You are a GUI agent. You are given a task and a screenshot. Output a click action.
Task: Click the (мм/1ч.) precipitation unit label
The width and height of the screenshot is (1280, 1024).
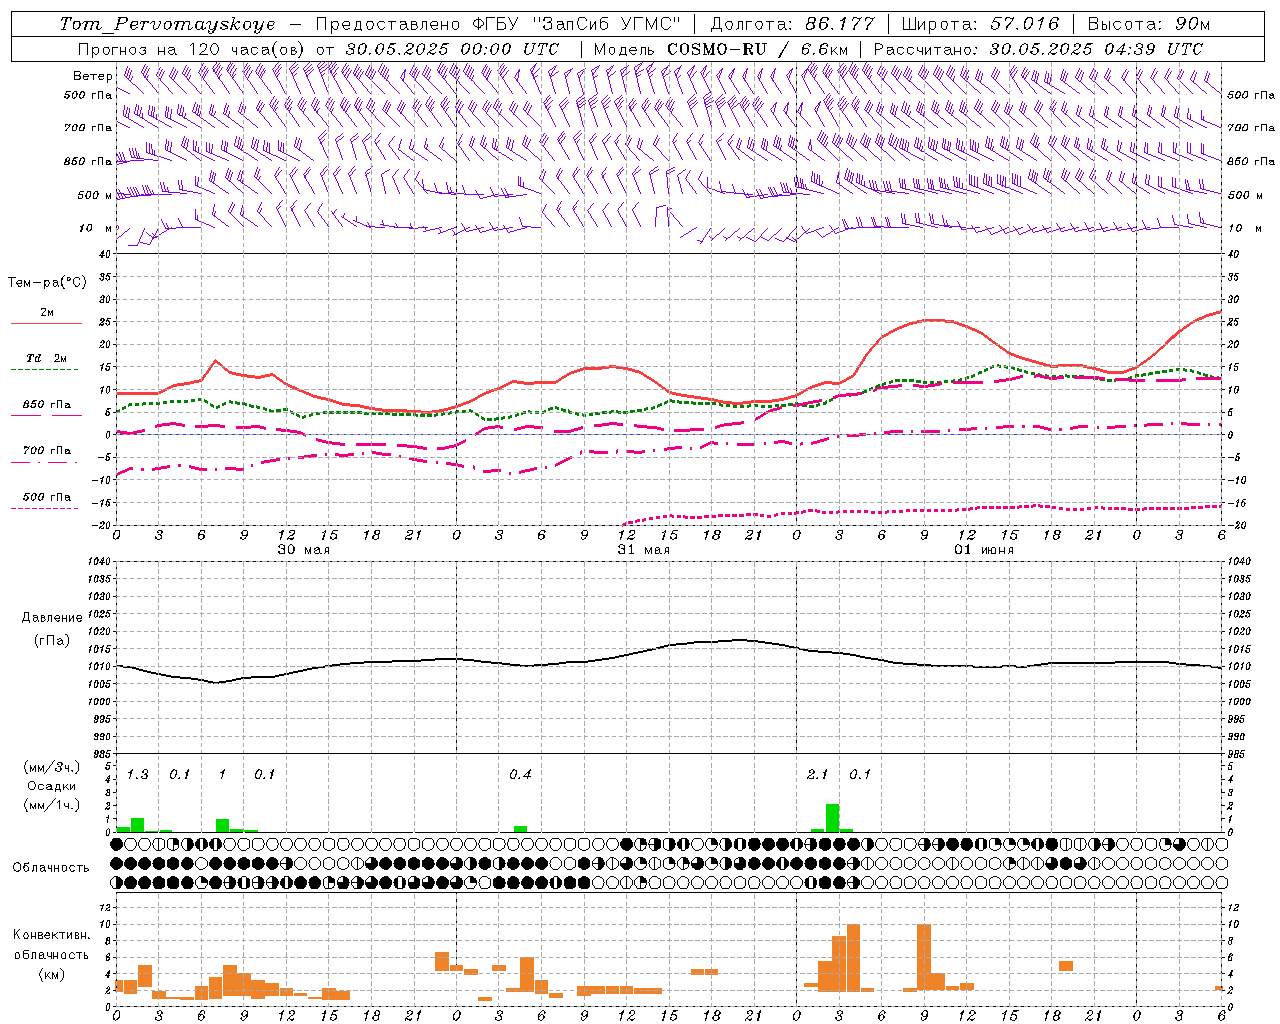coord(51,805)
